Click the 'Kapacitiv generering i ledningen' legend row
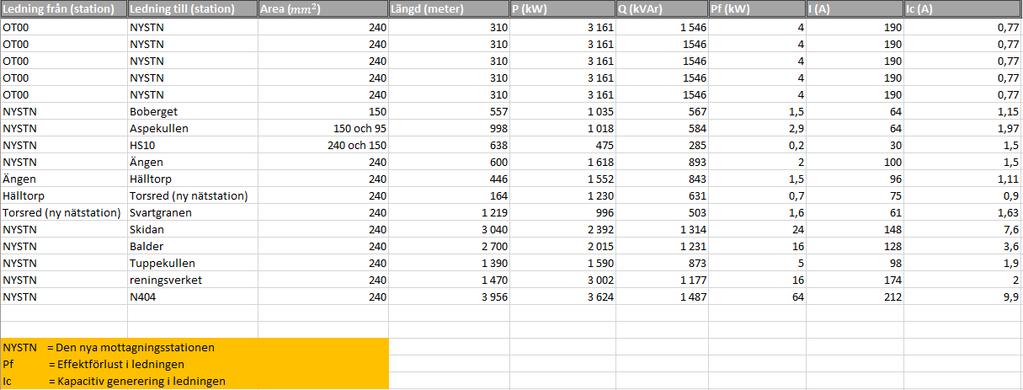The width and height of the screenshot is (1023, 390). 194,381
